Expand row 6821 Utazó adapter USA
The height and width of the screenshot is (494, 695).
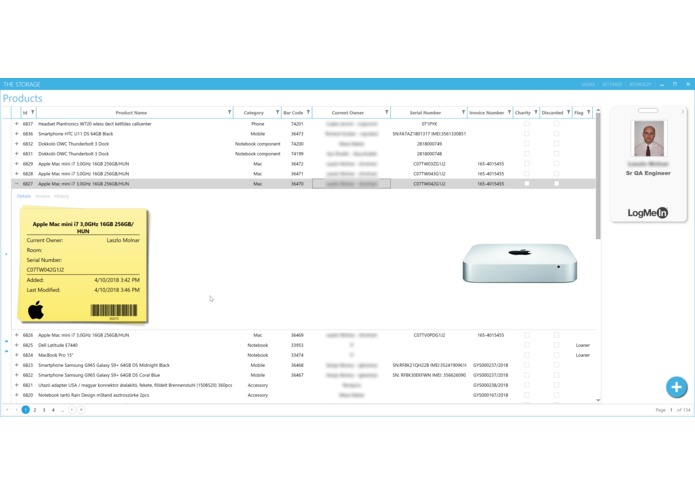tap(16, 385)
